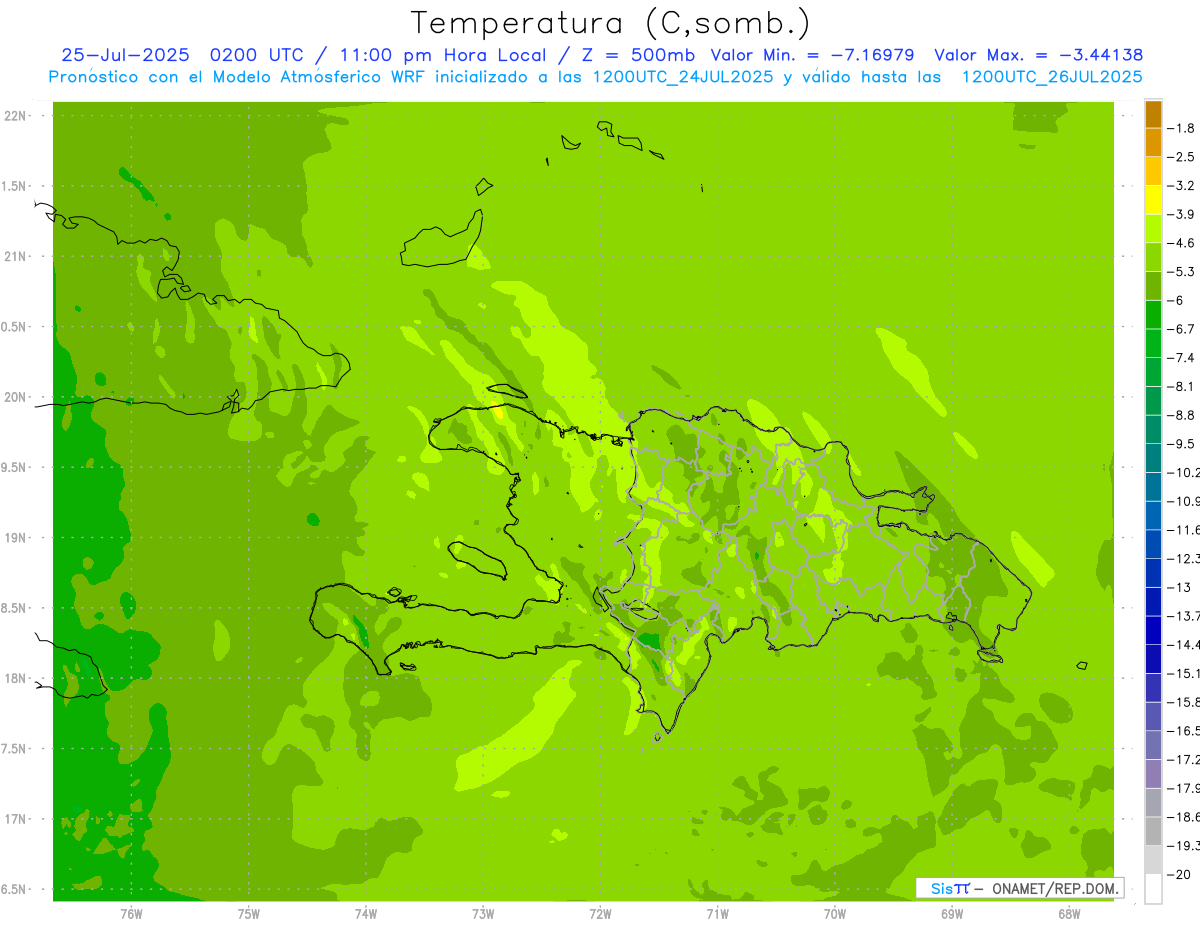Image resolution: width=1200 pixels, height=927 pixels.
Task: Click the "69W" longitude label
Action: point(952,914)
